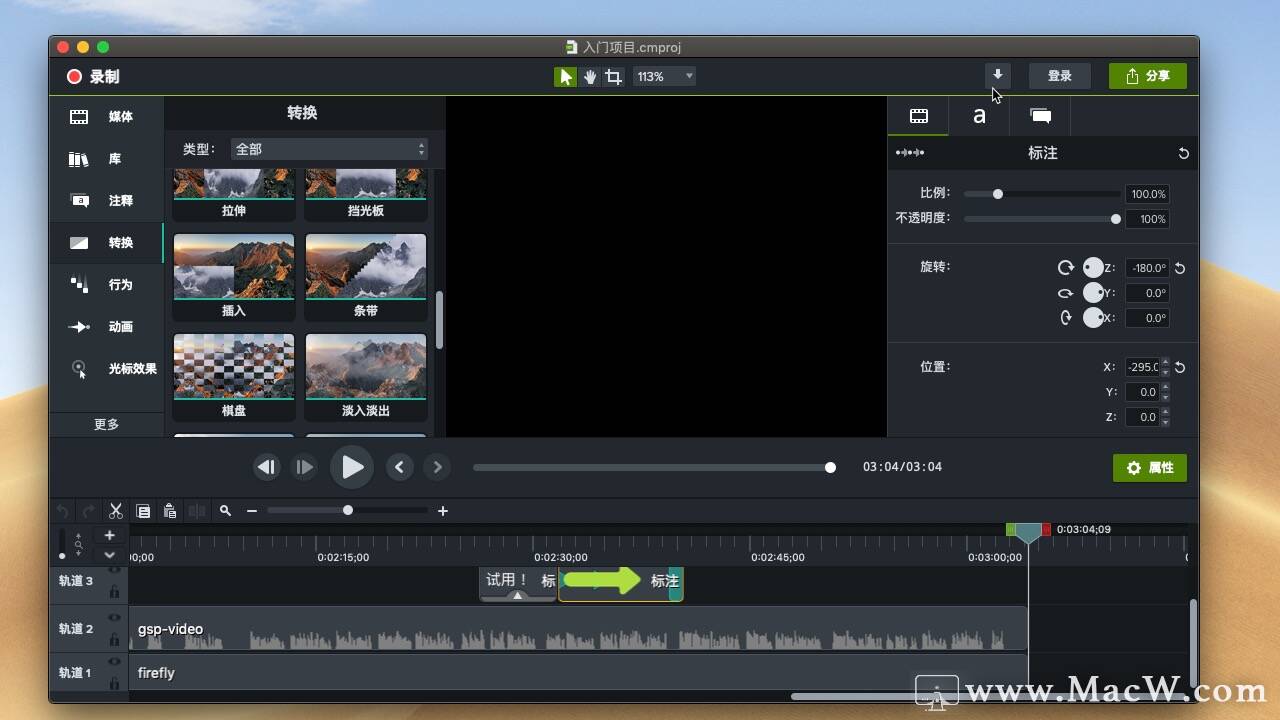Open the 类型 全部 dropdown
This screenshot has height=720, width=1280.
[329, 149]
